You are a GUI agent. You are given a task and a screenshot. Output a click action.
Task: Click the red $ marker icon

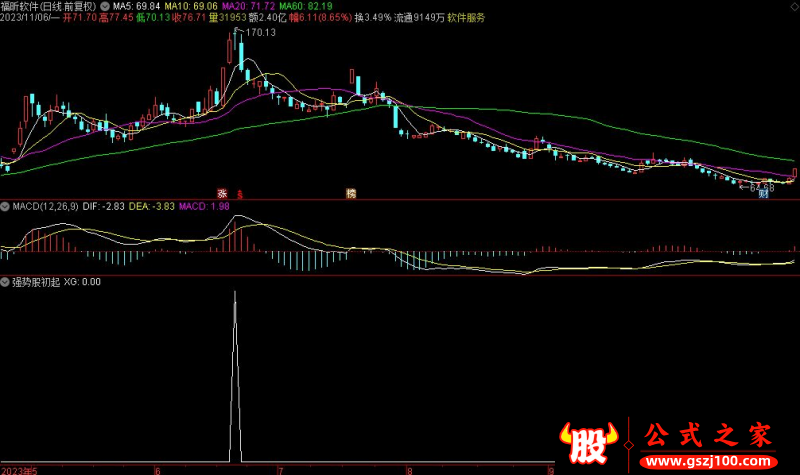point(240,194)
